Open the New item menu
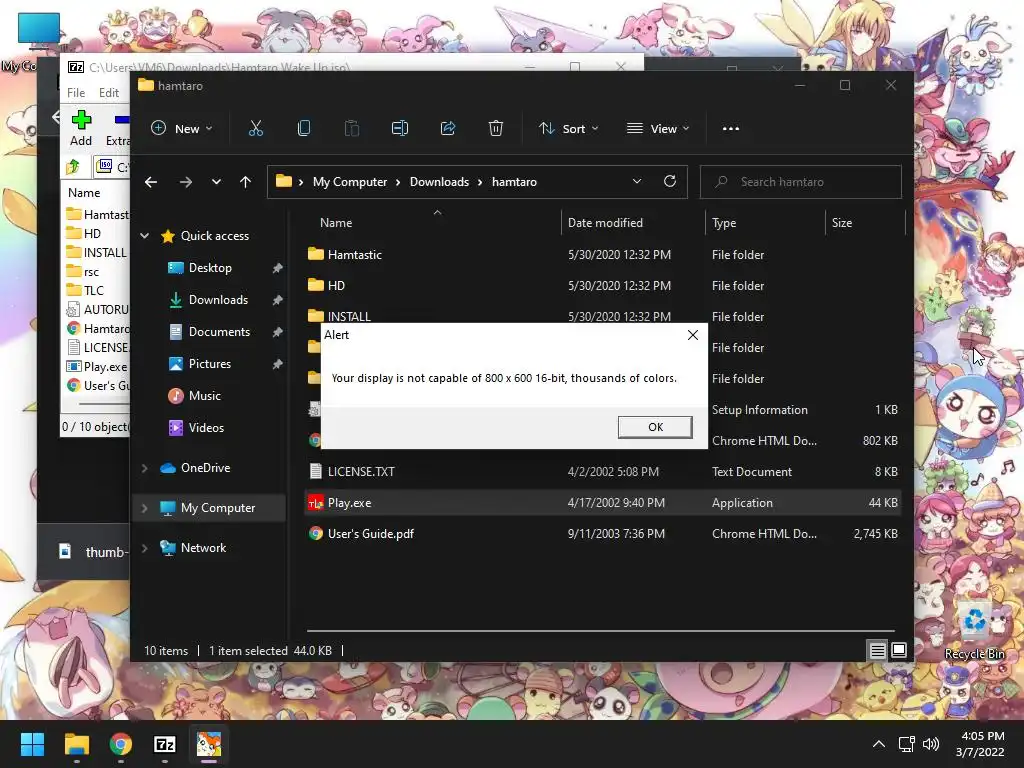Viewport: 1024px width, 768px height. pyautogui.click(x=182, y=129)
